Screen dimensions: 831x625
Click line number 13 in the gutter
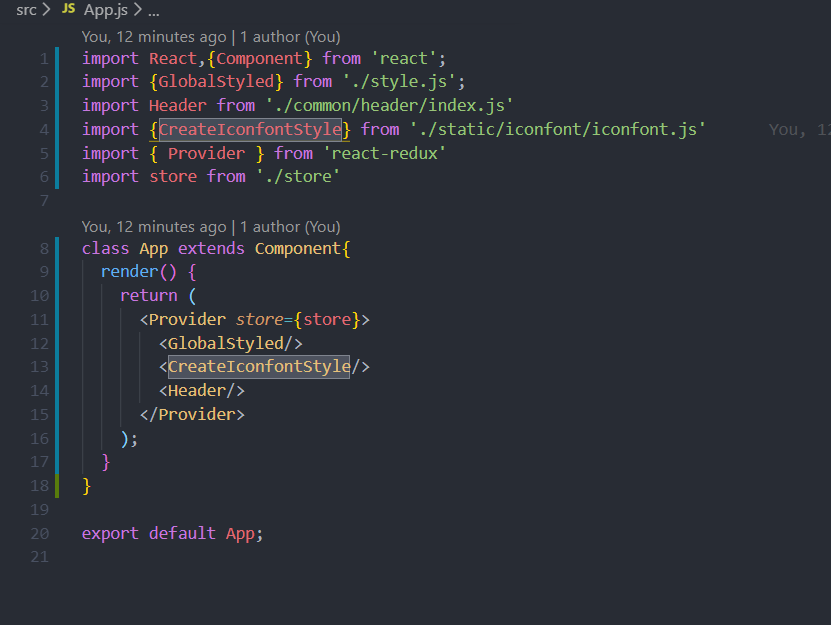[39, 366]
